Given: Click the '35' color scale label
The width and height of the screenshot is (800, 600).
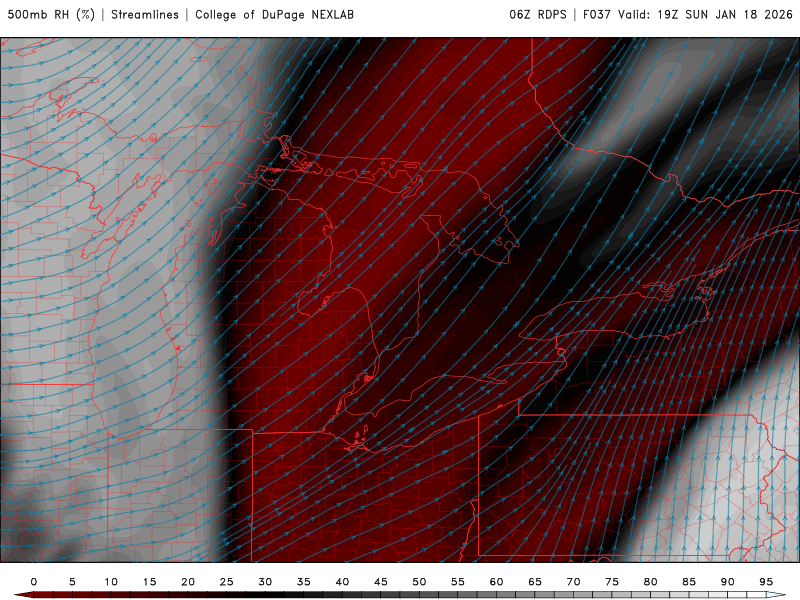Looking at the screenshot, I should click(304, 582).
